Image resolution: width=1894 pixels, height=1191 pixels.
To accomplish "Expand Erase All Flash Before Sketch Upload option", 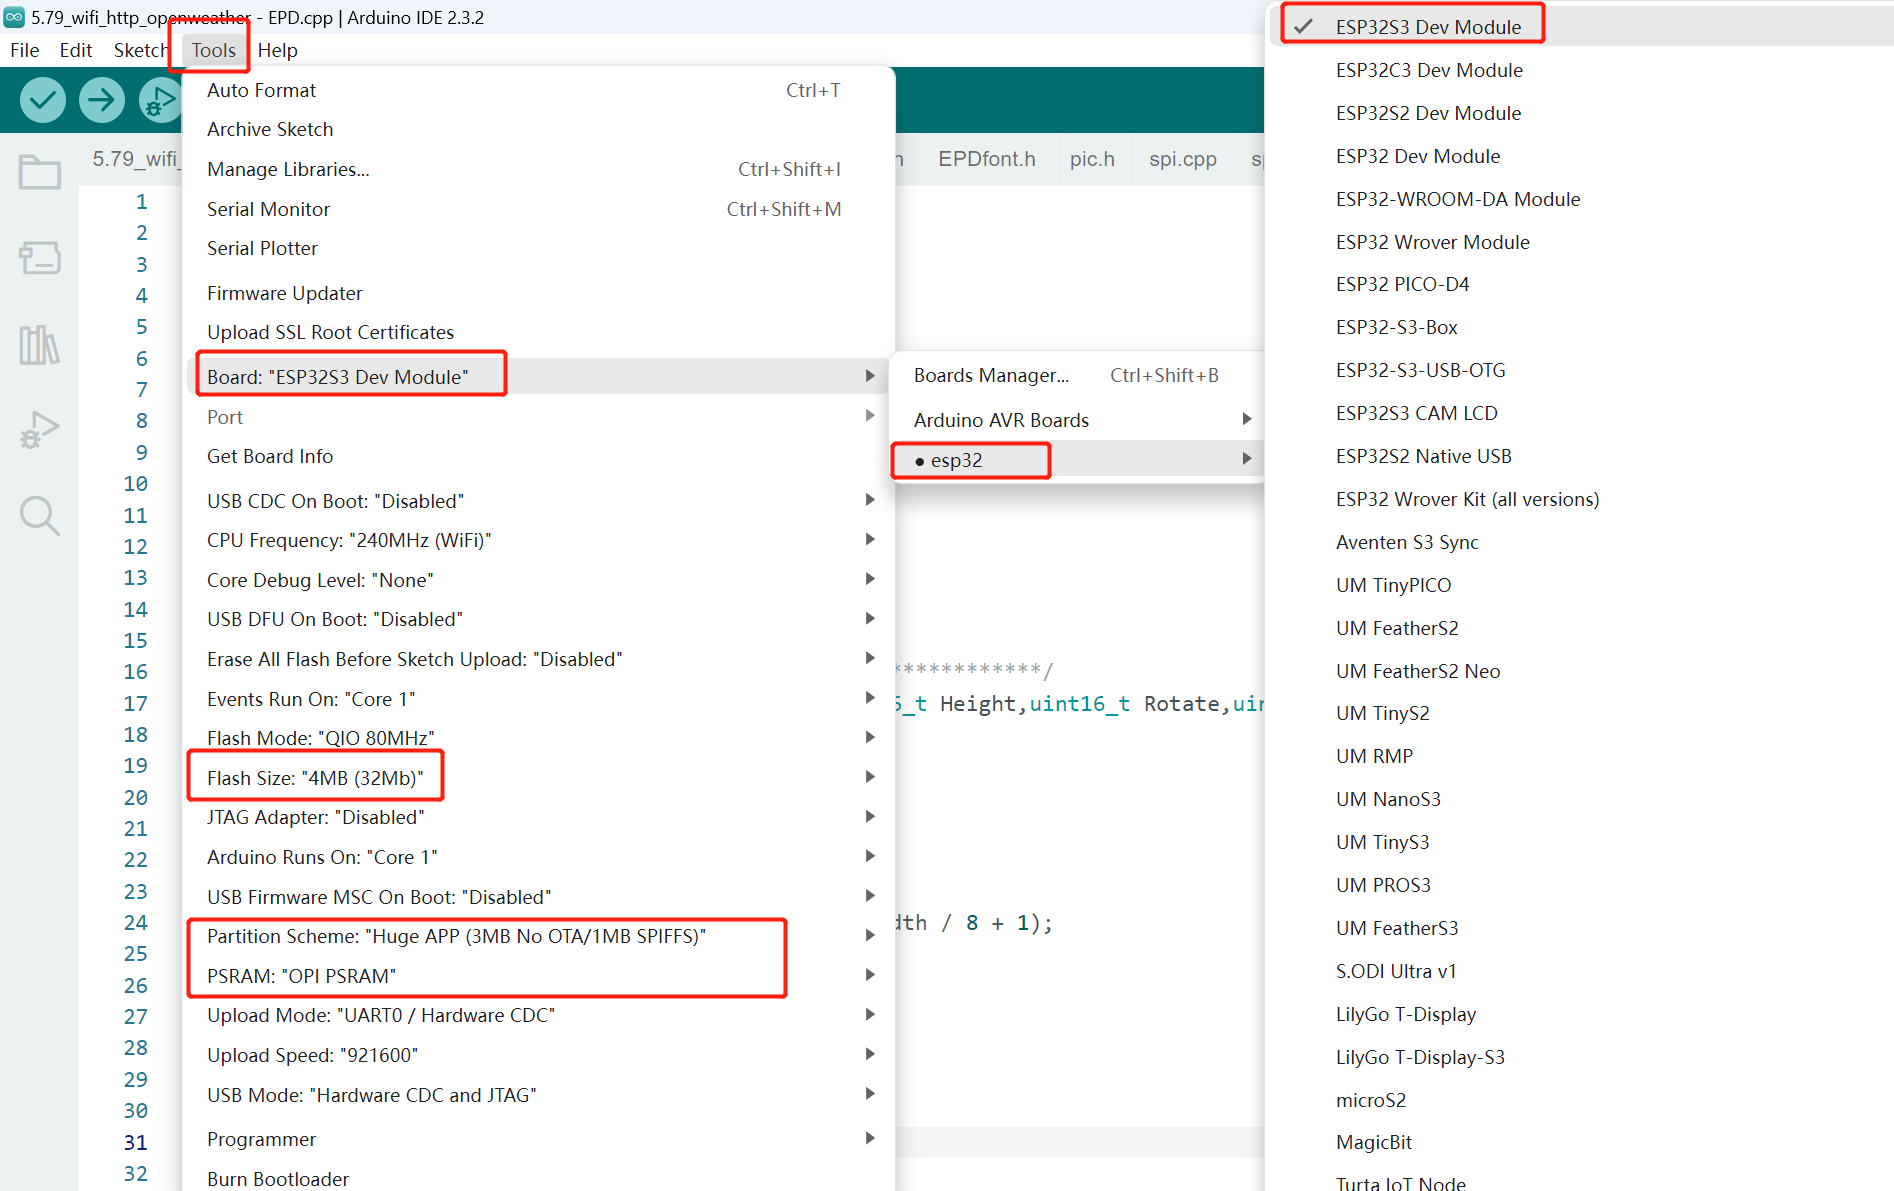I will (x=538, y=659).
